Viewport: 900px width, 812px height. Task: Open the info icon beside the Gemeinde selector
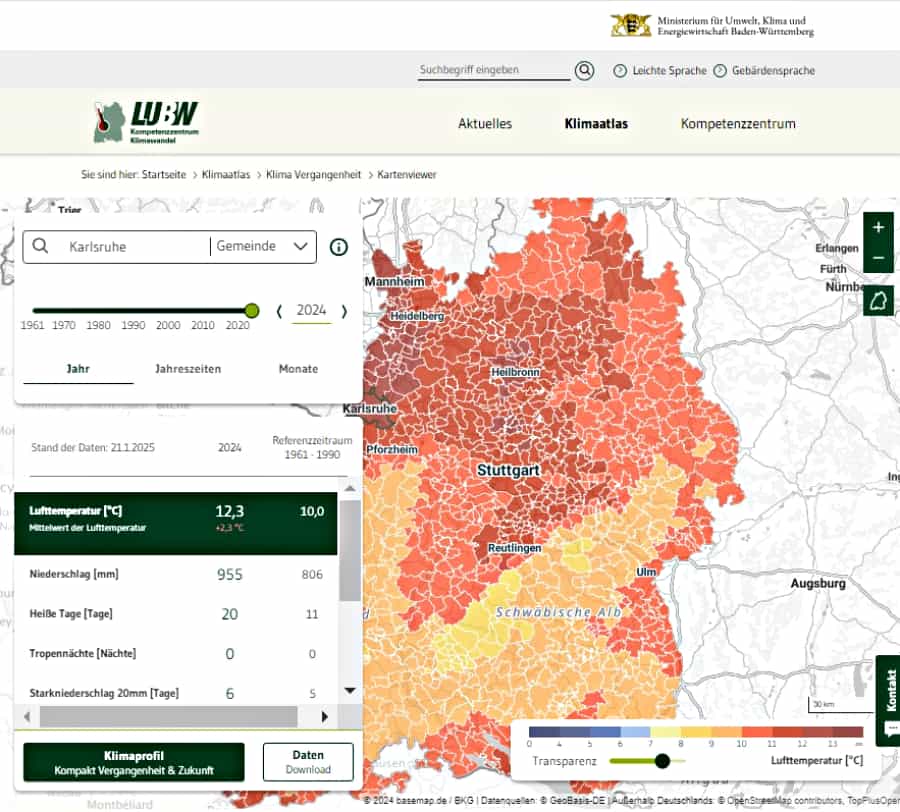[x=338, y=246]
